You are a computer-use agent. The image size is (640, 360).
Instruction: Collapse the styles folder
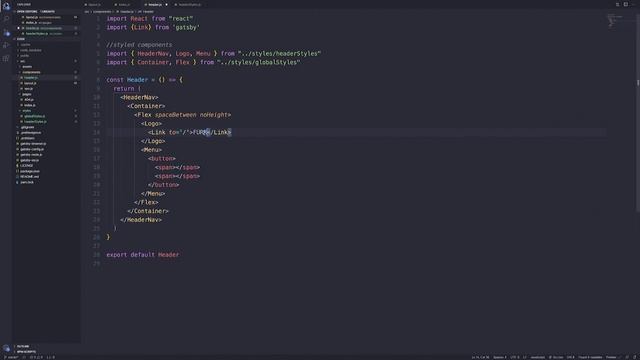coord(27,111)
